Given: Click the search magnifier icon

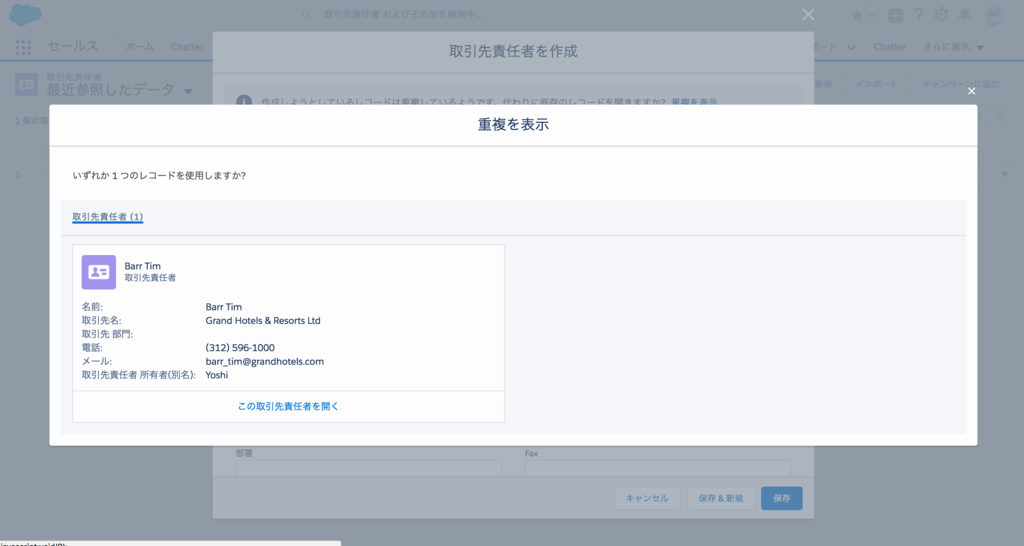Looking at the screenshot, I should [306, 14].
